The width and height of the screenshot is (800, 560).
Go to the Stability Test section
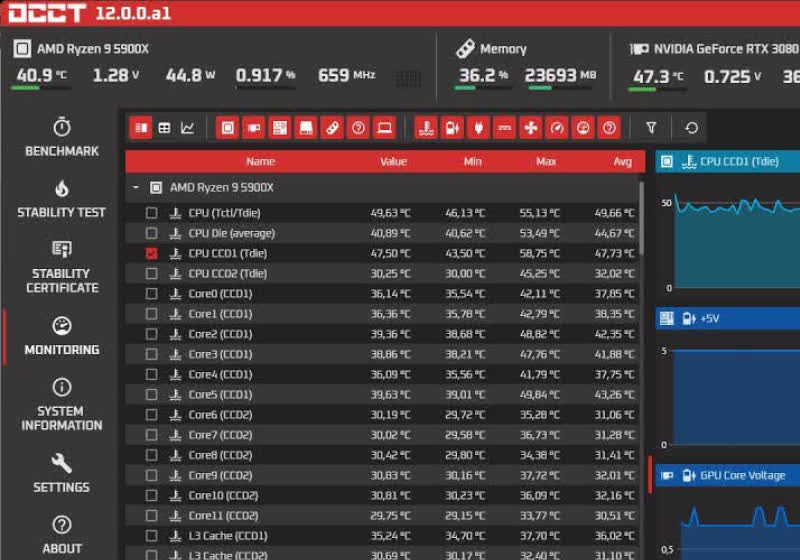pos(62,199)
